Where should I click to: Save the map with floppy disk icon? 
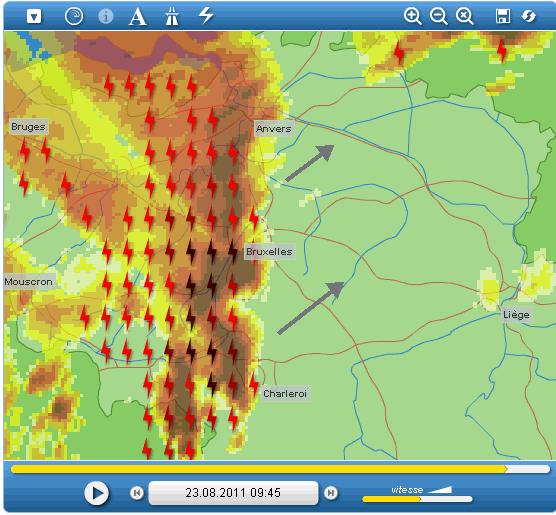[x=503, y=16]
